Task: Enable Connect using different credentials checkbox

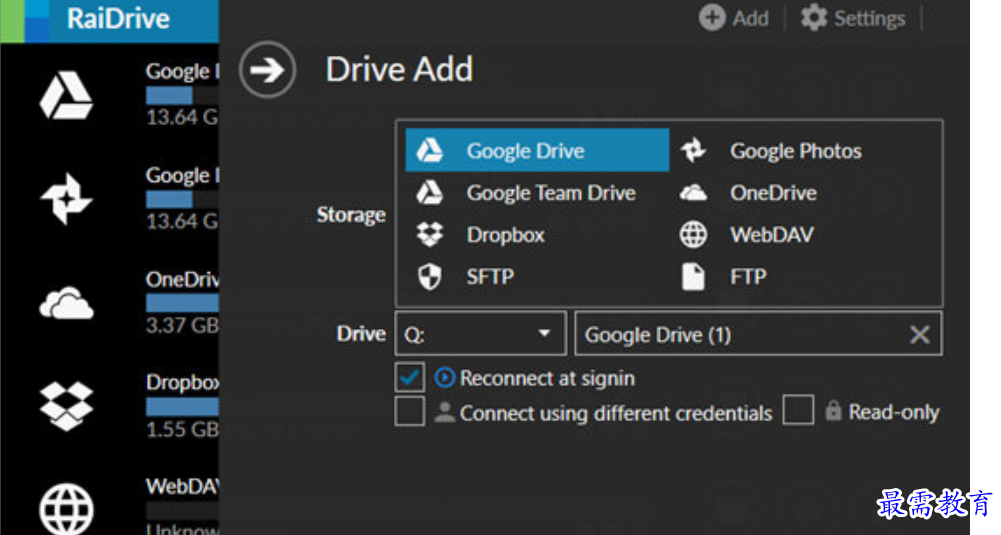Action: pyautogui.click(x=410, y=411)
